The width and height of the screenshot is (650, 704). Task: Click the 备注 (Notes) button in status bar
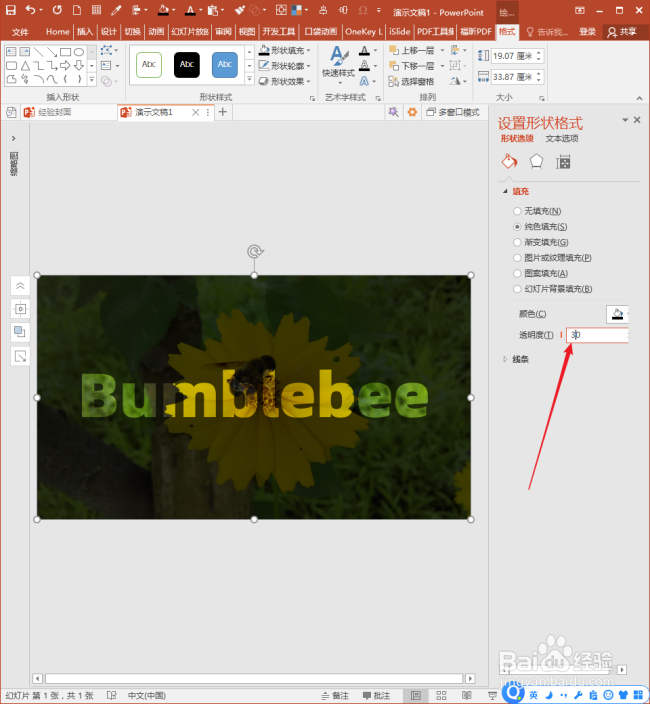335,695
